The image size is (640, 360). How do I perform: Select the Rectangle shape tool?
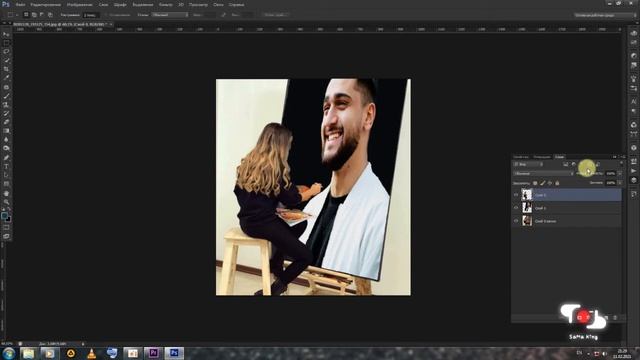[6, 184]
